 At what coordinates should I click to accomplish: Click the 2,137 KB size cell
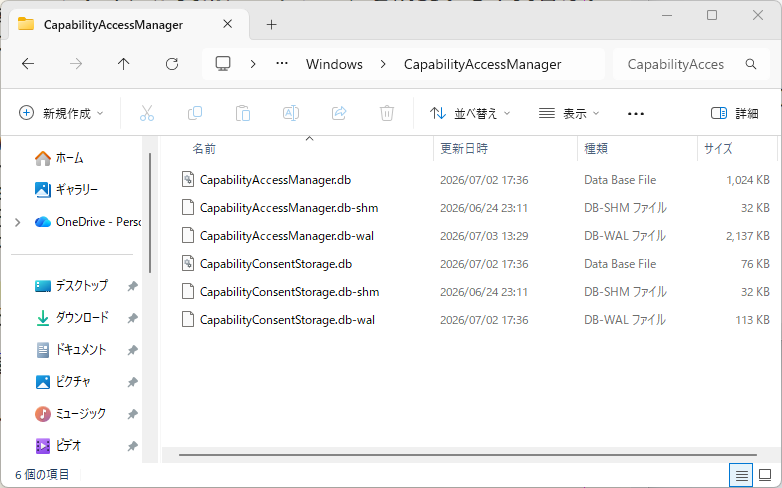point(748,236)
